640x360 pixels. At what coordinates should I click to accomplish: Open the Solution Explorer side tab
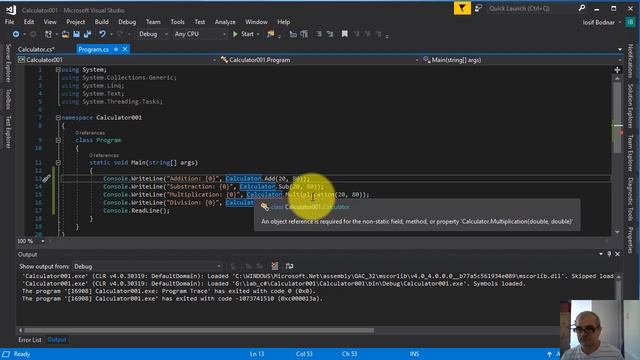pyautogui.click(x=630, y=106)
